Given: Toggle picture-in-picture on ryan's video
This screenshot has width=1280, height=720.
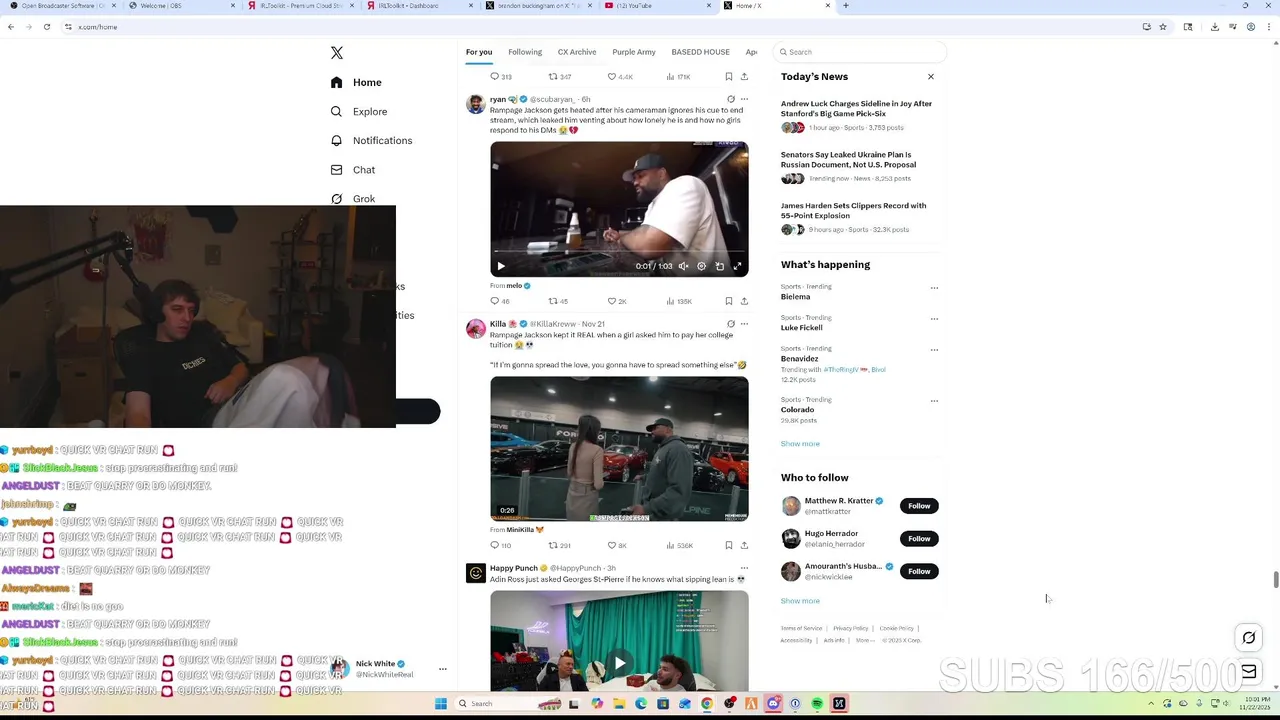Looking at the screenshot, I should [x=719, y=266].
